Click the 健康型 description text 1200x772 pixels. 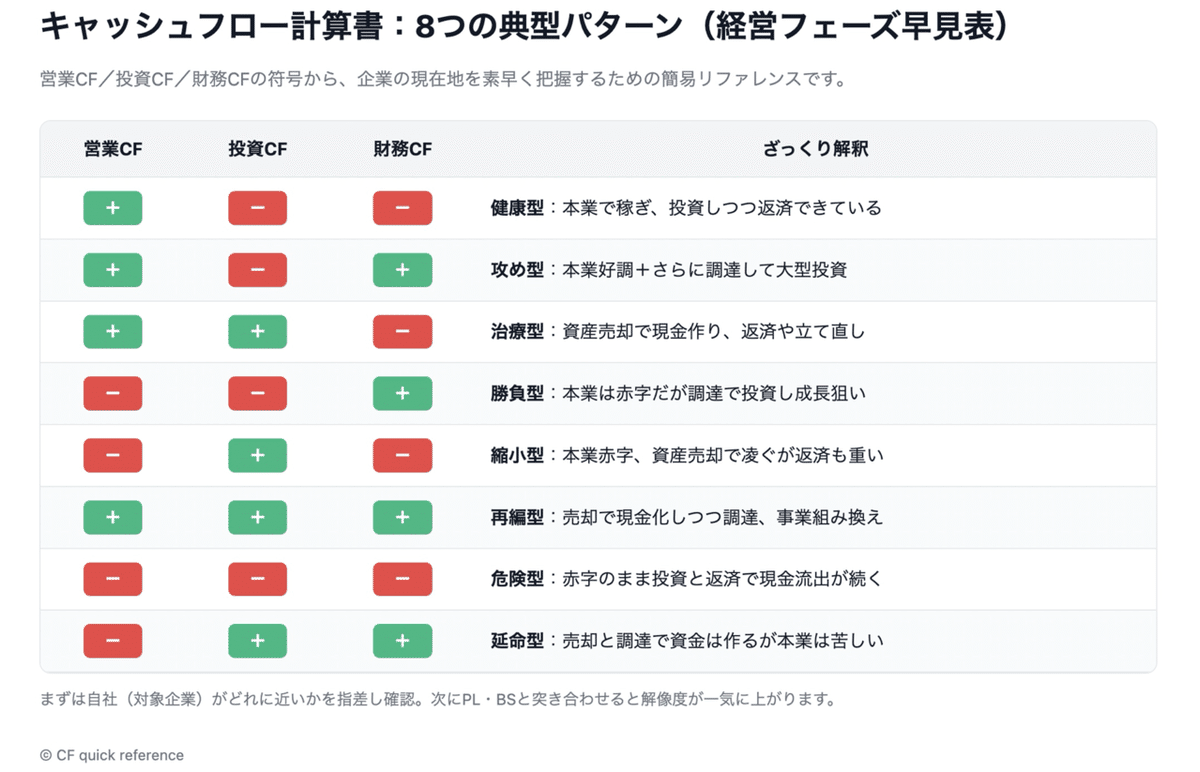[686, 208]
